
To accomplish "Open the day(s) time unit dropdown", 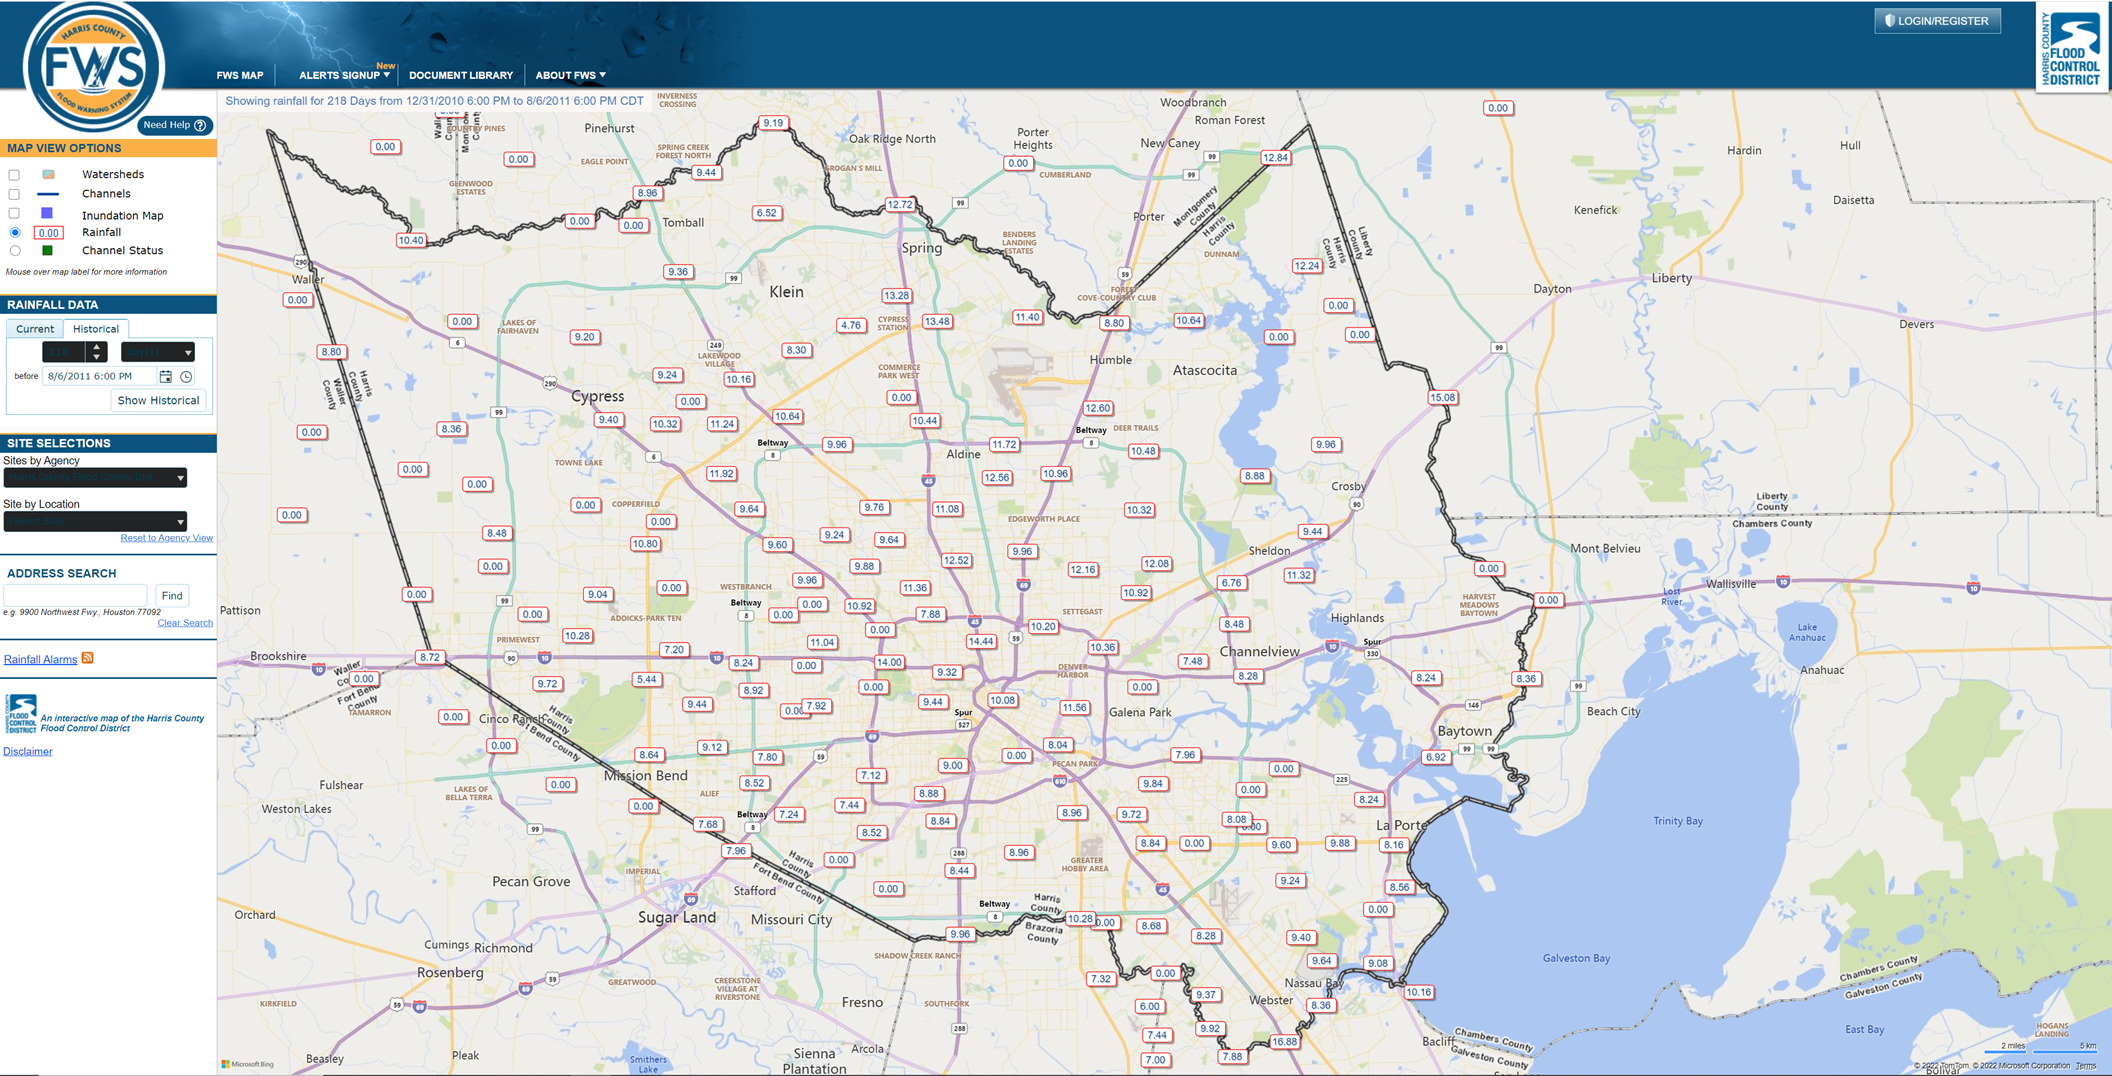I will (158, 352).
